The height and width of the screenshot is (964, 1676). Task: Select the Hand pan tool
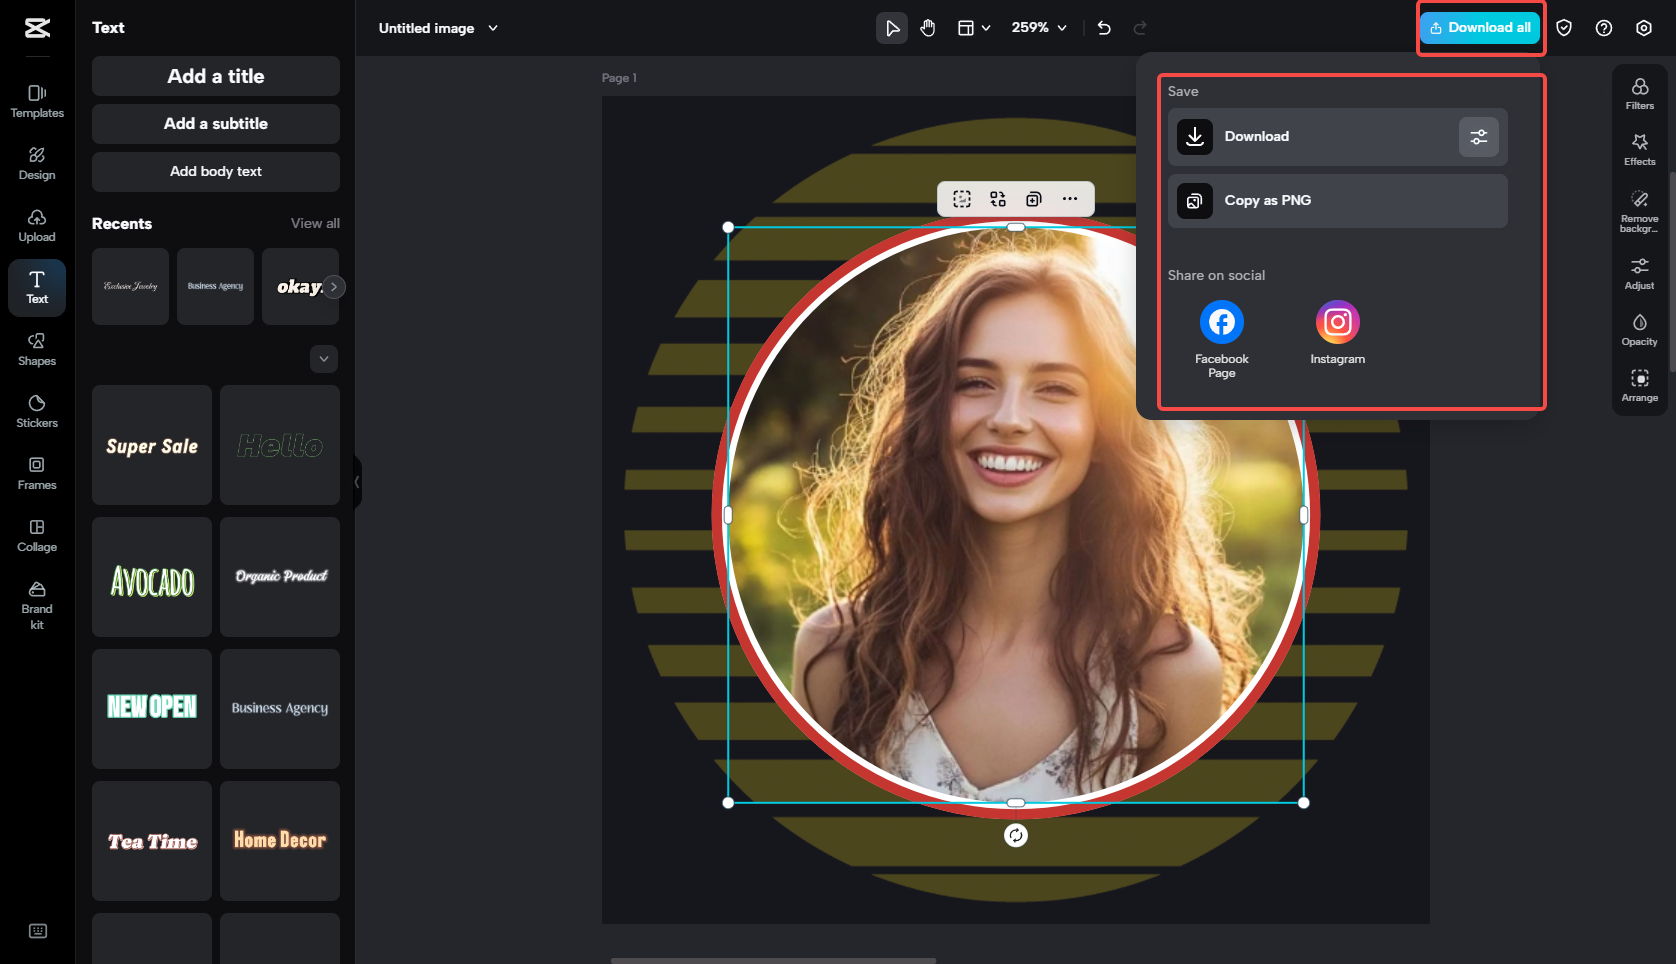click(928, 28)
